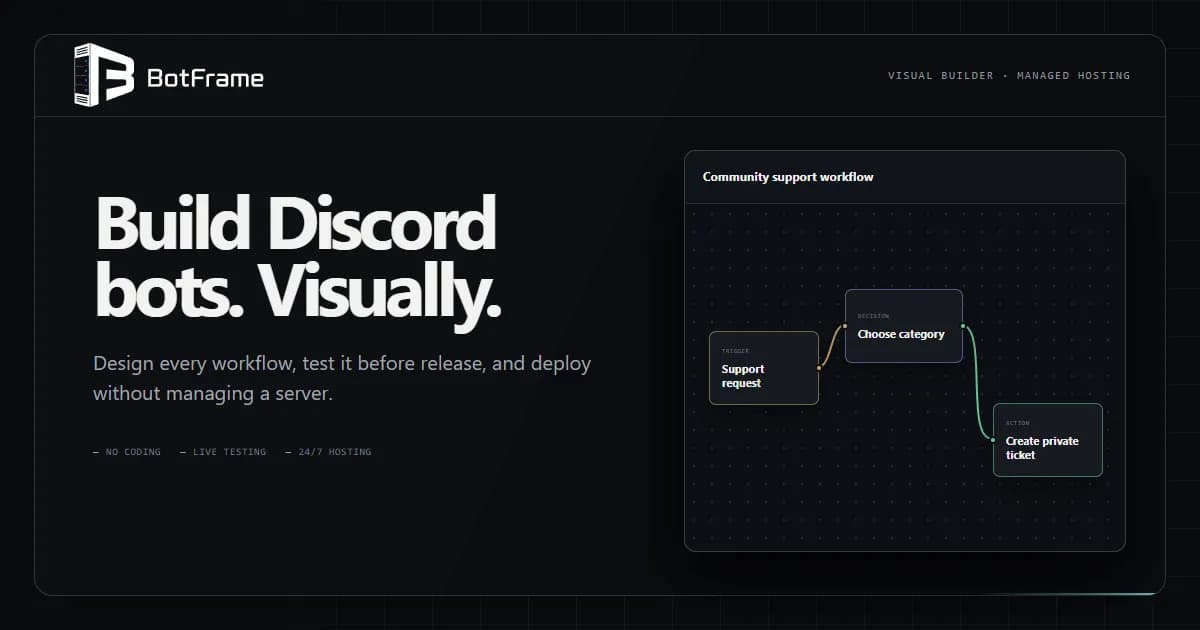Click the "NO CODING" feature label
This screenshot has width=1200, height=630.
133,452
